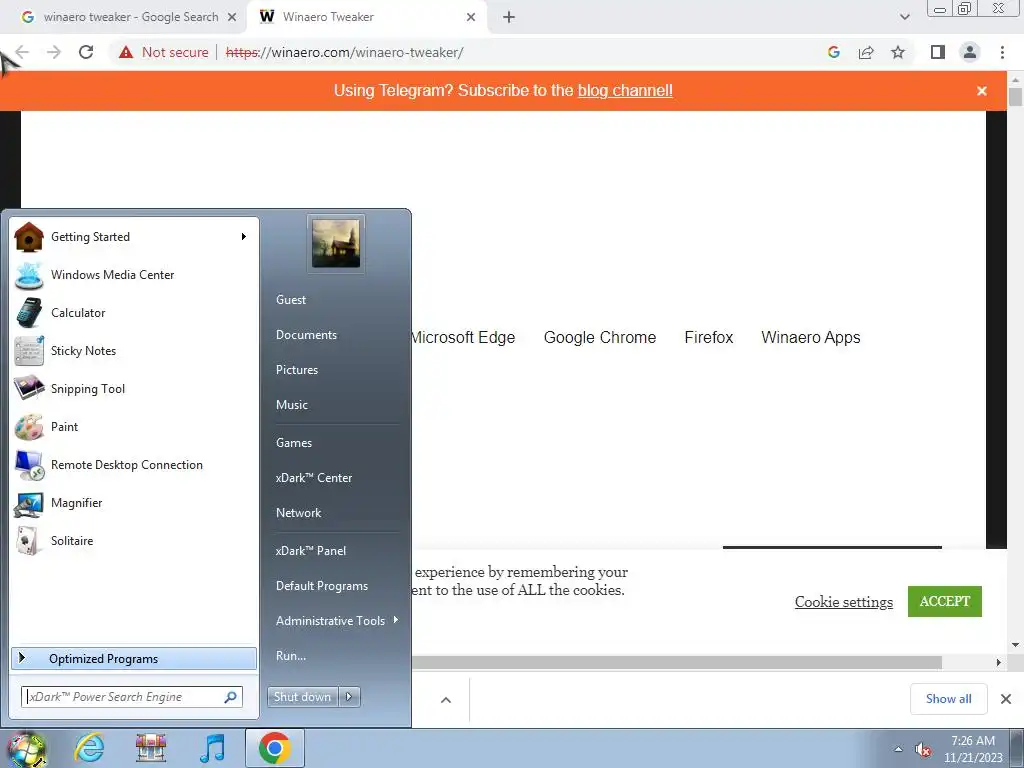This screenshot has height=768, width=1024.
Task: Open Remote Desktop Connection
Action: point(134,464)
